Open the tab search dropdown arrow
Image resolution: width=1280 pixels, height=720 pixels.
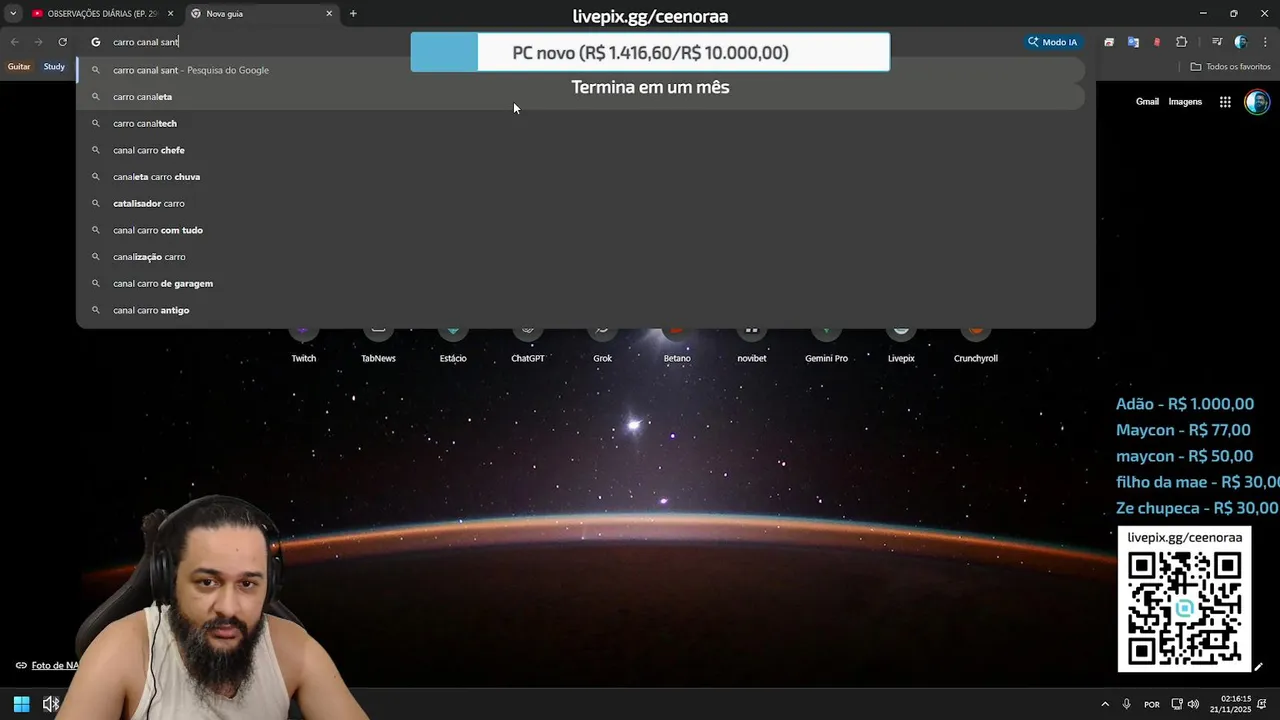[x=13, y=14]
